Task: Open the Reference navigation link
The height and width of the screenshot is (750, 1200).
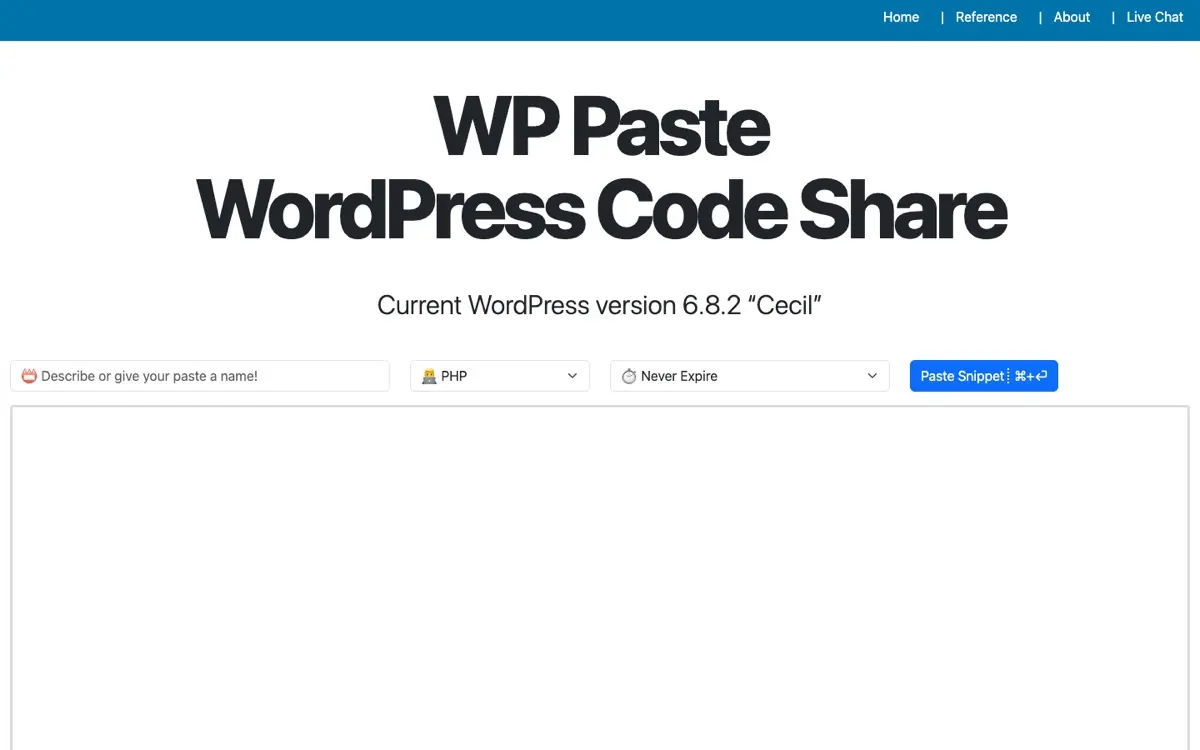Action: click(986, 17)
